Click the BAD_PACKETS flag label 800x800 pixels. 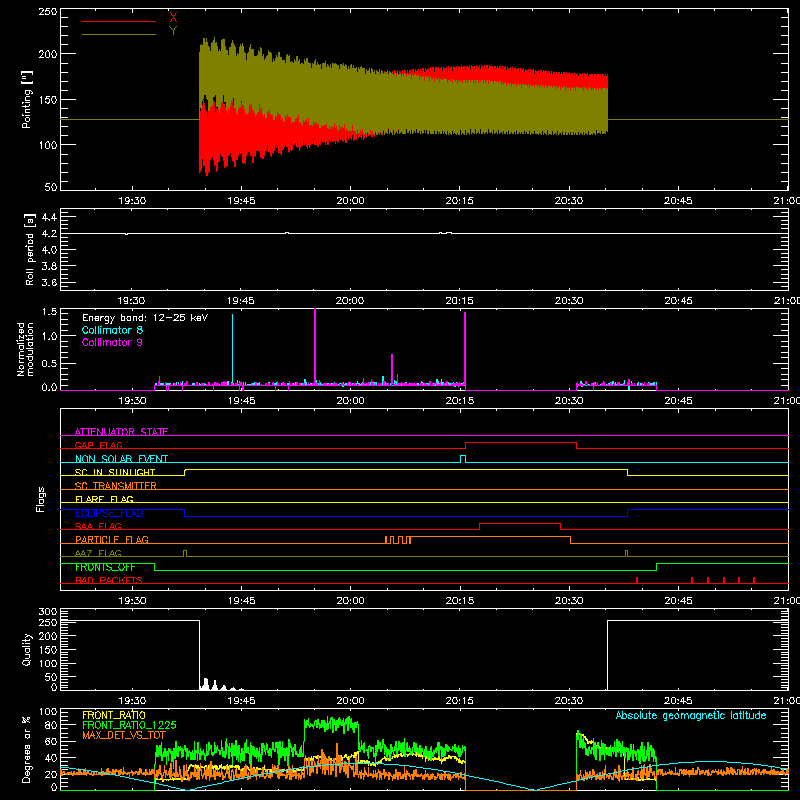click(x=109, y=580)
